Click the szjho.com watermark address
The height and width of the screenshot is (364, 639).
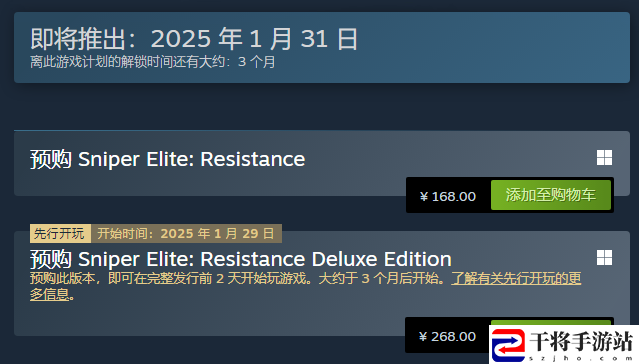coord(581,358)
